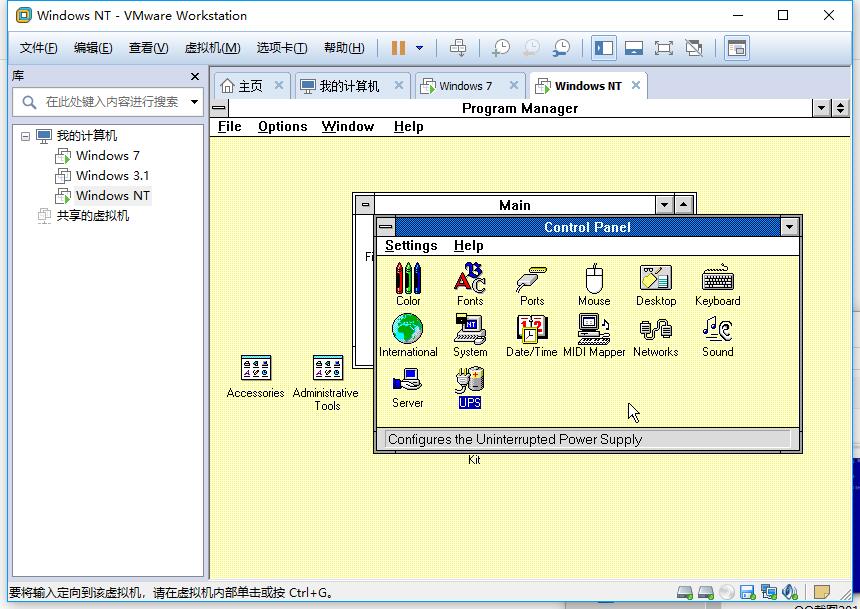
Task: Pause the virtual machine with the pause button
Action: (399, 48)
